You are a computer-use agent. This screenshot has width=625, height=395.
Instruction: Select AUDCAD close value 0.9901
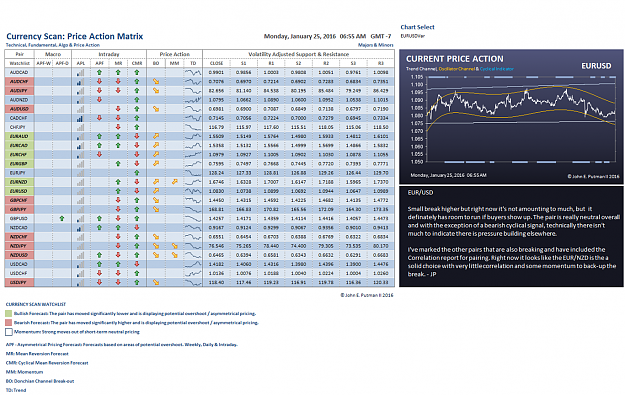[216, 72]
